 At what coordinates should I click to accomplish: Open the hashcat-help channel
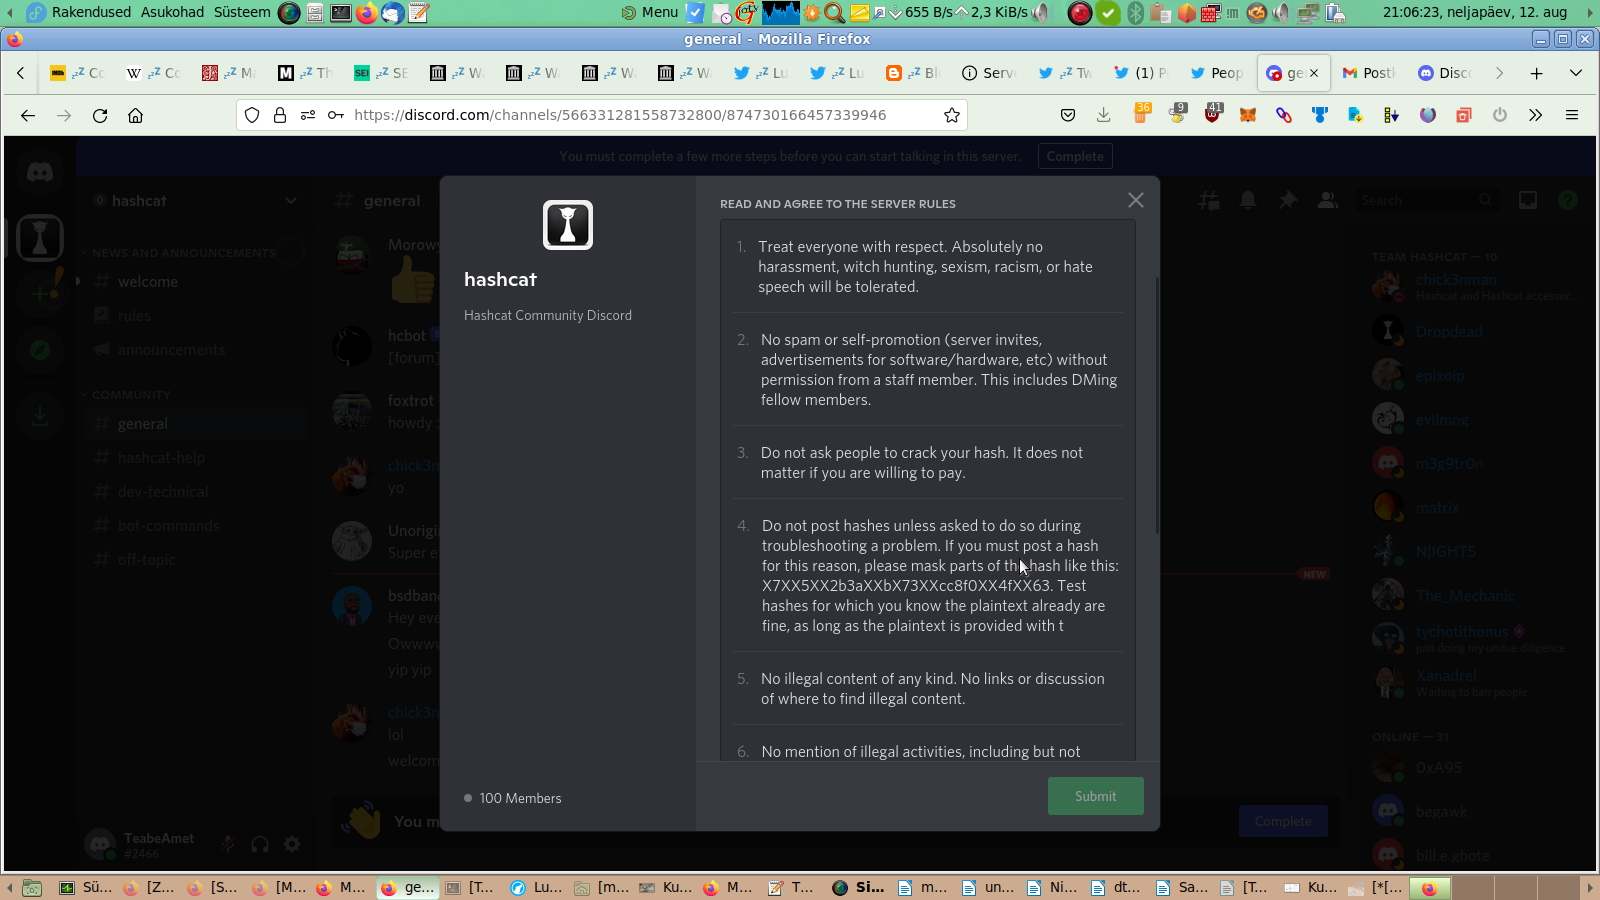coord(196,458)
